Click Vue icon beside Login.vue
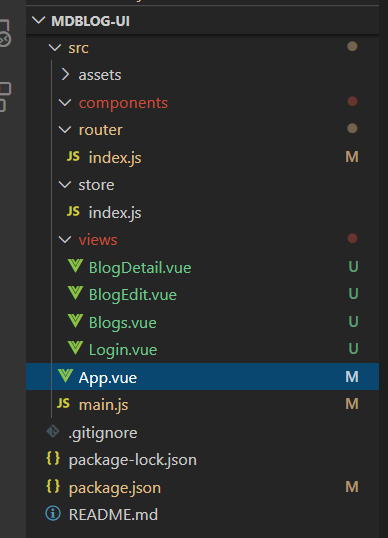Viewport: 388px width, 538px height. (x=75, y=348)
